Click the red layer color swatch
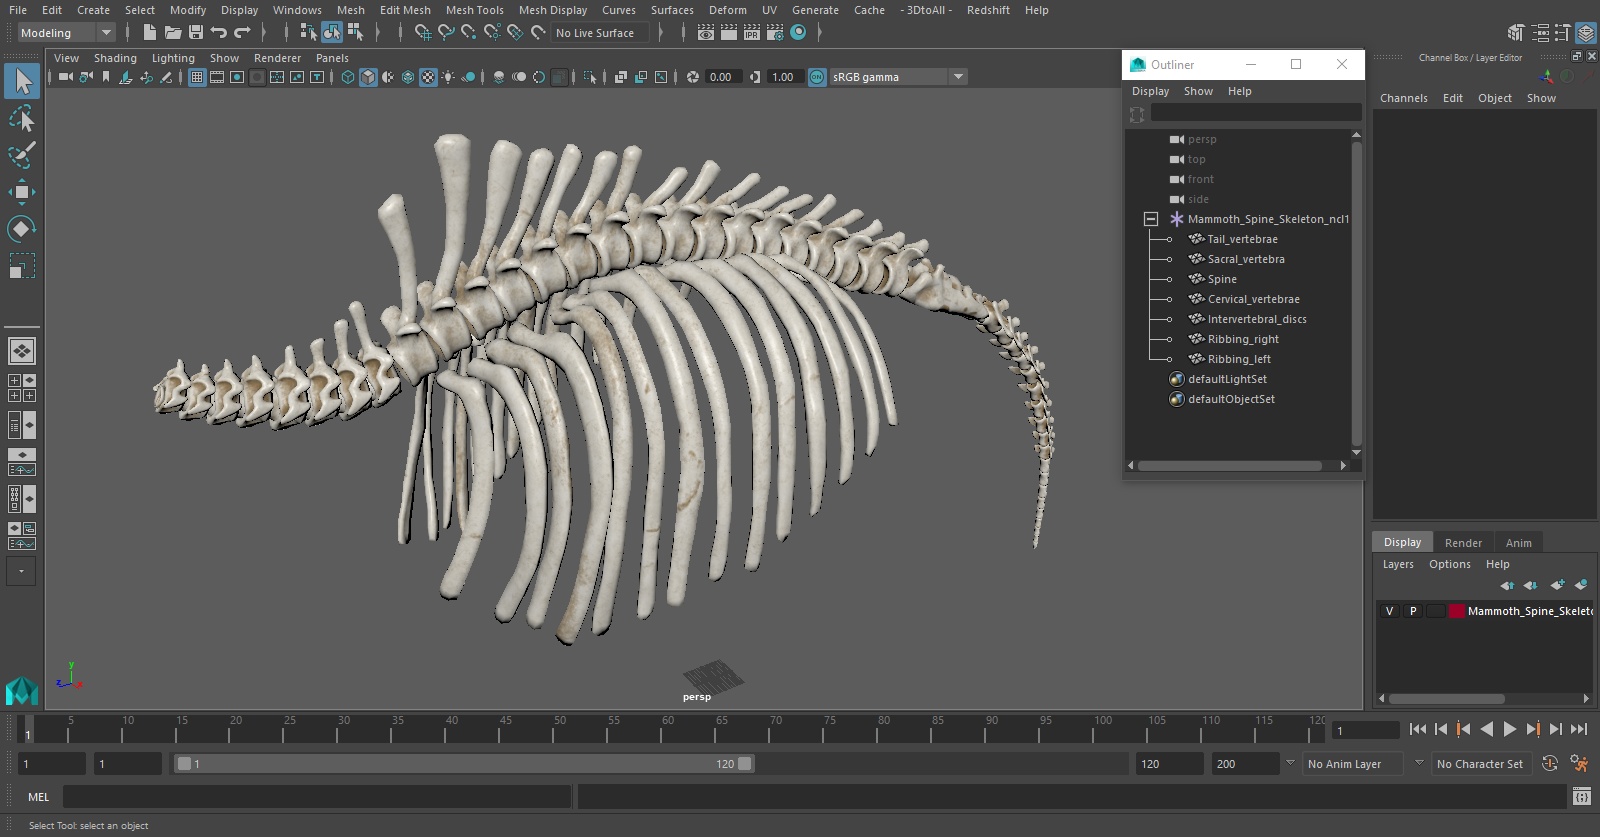 [1457, 611]
